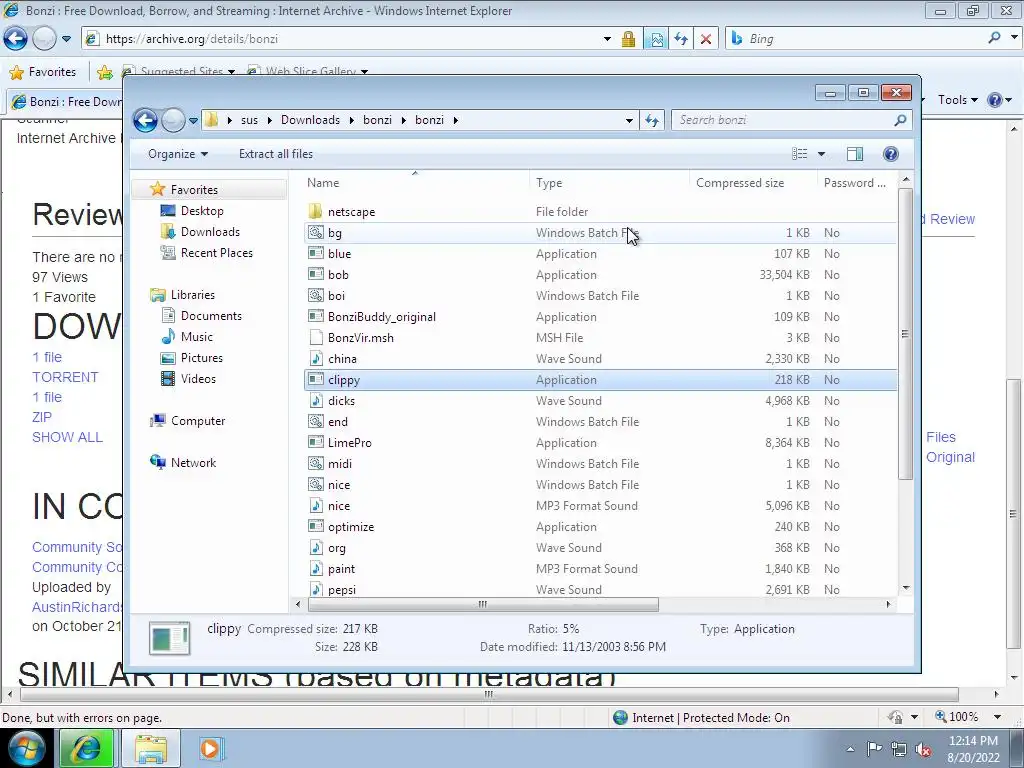This screenshot has height=768, width=1024.
Task: Click the Explorer forward arrow button
Action: [x=173, y=120]
